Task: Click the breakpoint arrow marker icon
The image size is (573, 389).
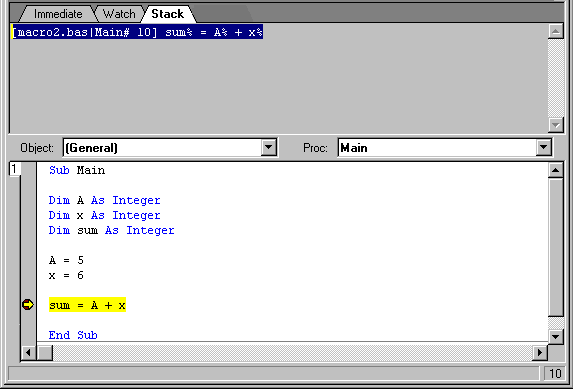Action: pyautogui.click(x=28, y=305)
